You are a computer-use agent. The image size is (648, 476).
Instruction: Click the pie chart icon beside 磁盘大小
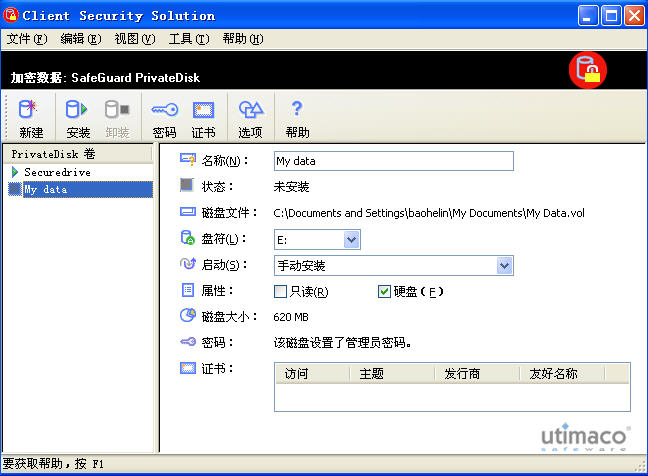[x=188, y=315]
